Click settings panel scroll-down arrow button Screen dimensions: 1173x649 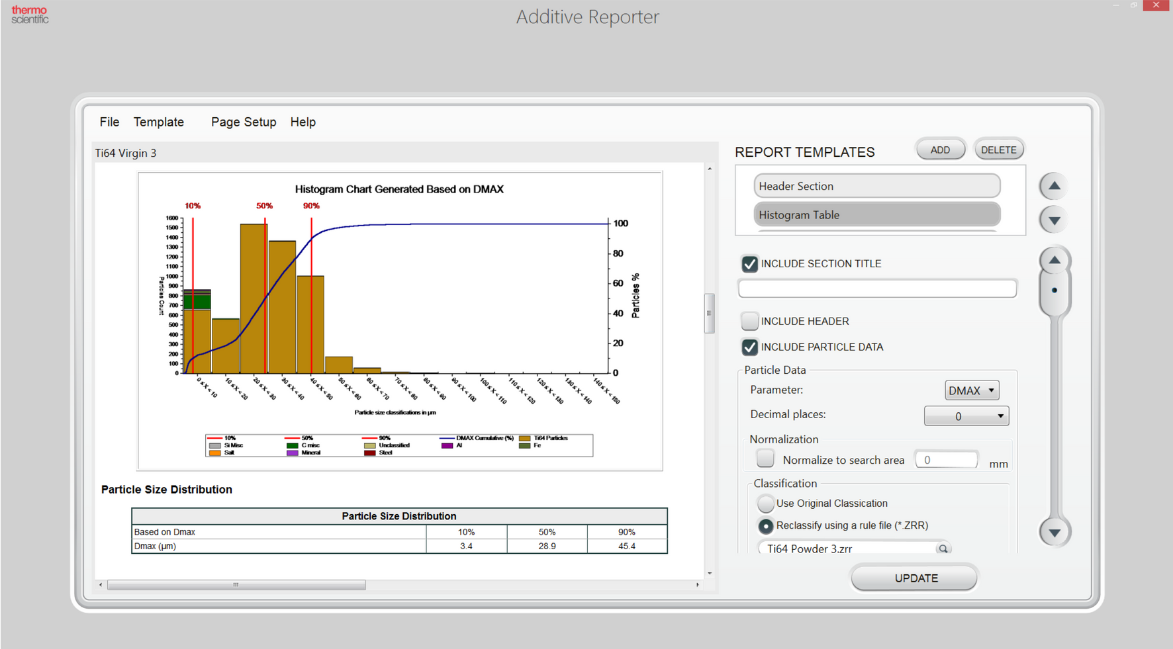click(1054, 532)
